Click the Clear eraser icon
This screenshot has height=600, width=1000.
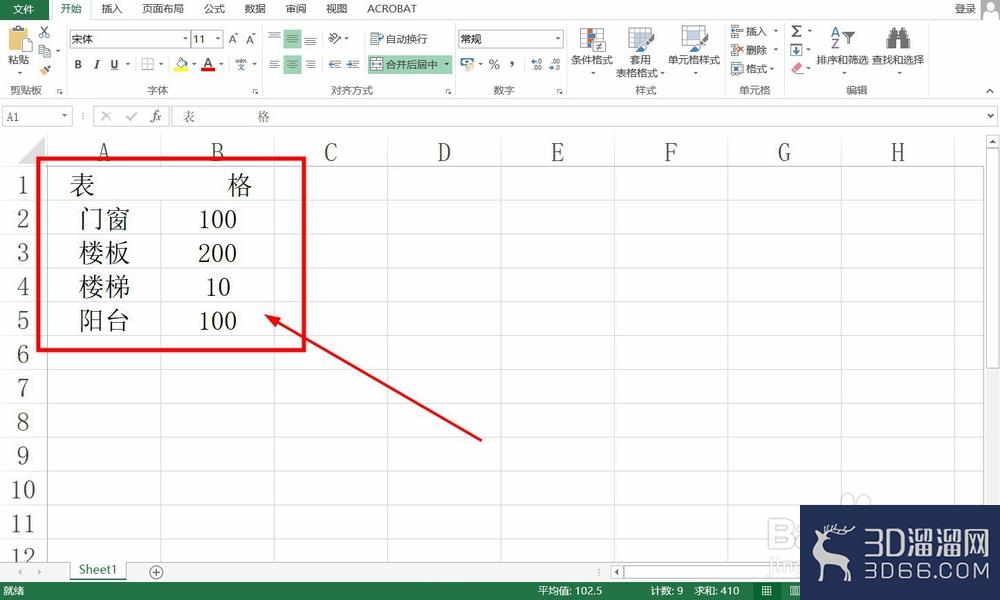[x=797, y=68]
